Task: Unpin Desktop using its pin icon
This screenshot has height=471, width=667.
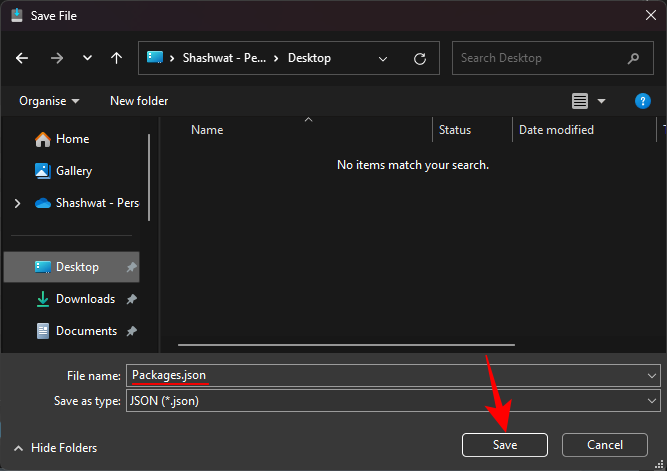Action: pos(131,267)
